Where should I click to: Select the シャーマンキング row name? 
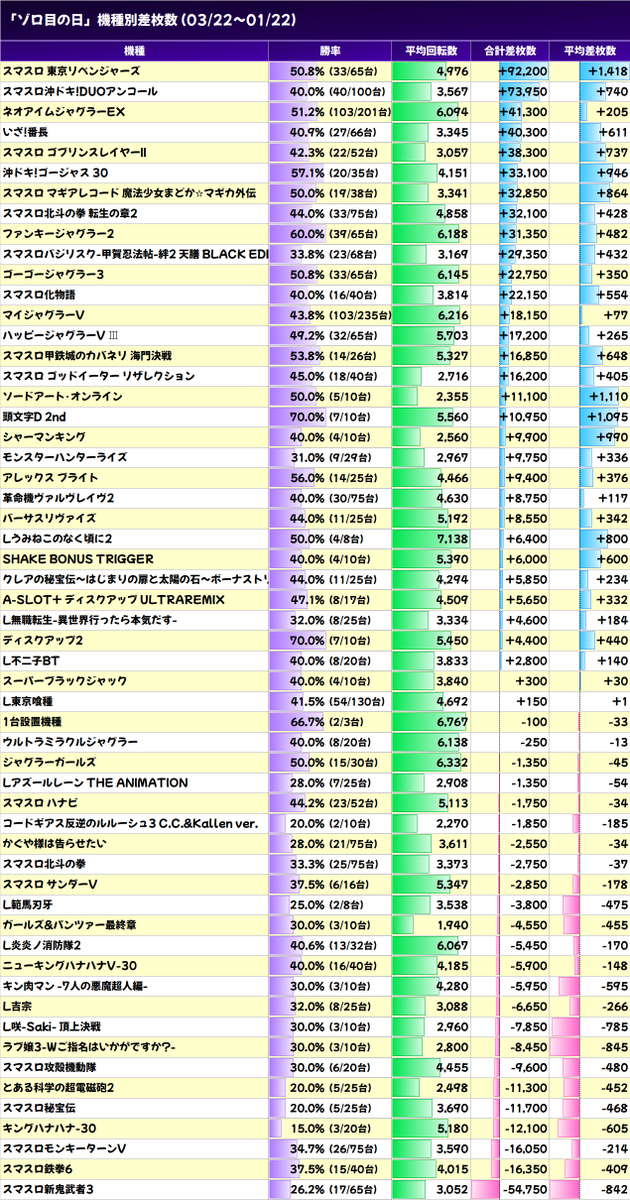coord(44,437)
